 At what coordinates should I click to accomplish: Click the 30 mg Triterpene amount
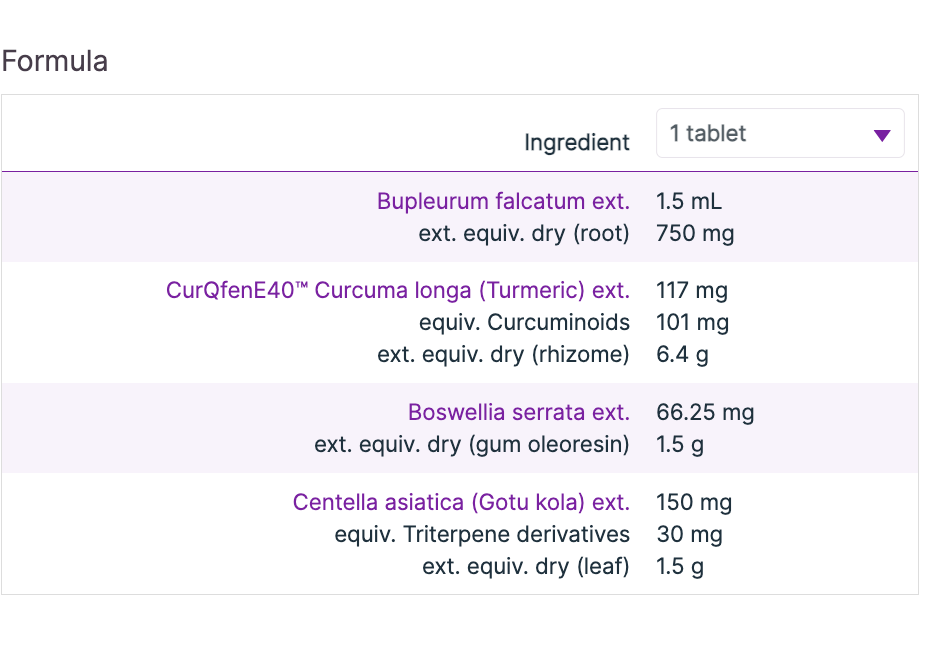pyautogui.click(x=689, y=534)
